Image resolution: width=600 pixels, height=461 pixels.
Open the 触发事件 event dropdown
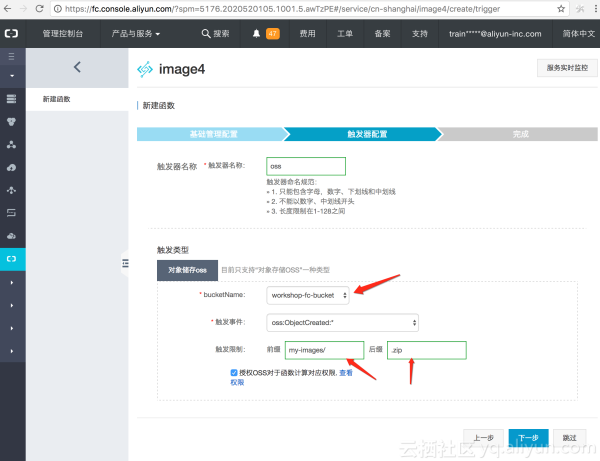point(342,322)
